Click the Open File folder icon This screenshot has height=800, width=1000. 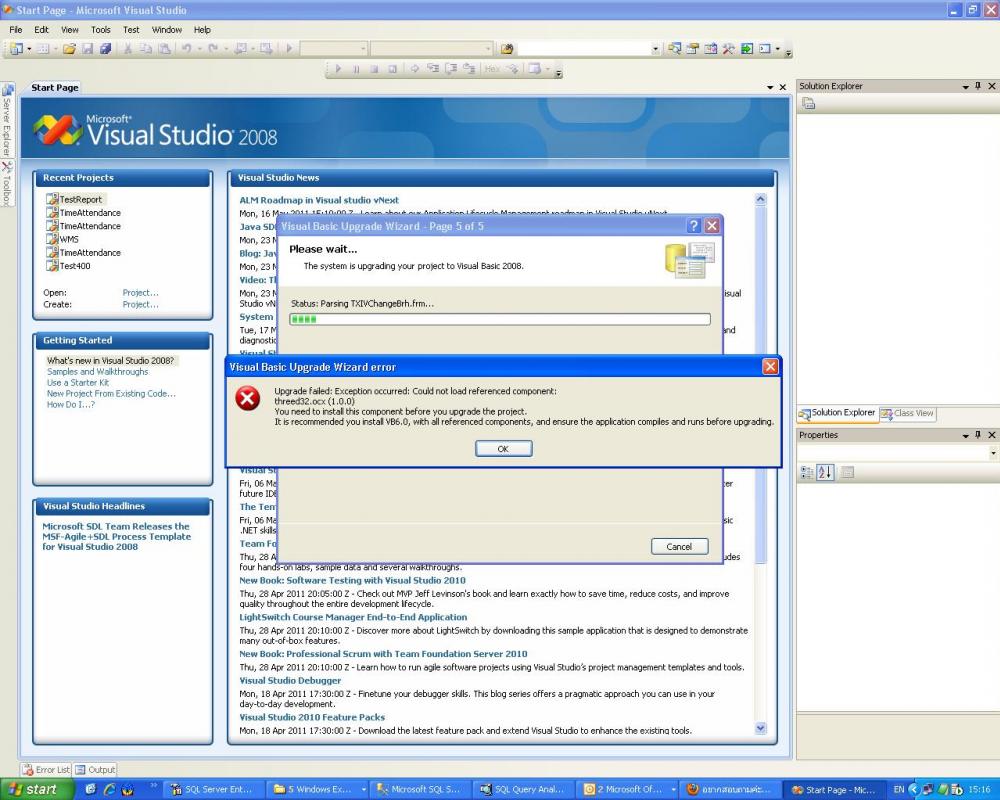coord(69,48)
